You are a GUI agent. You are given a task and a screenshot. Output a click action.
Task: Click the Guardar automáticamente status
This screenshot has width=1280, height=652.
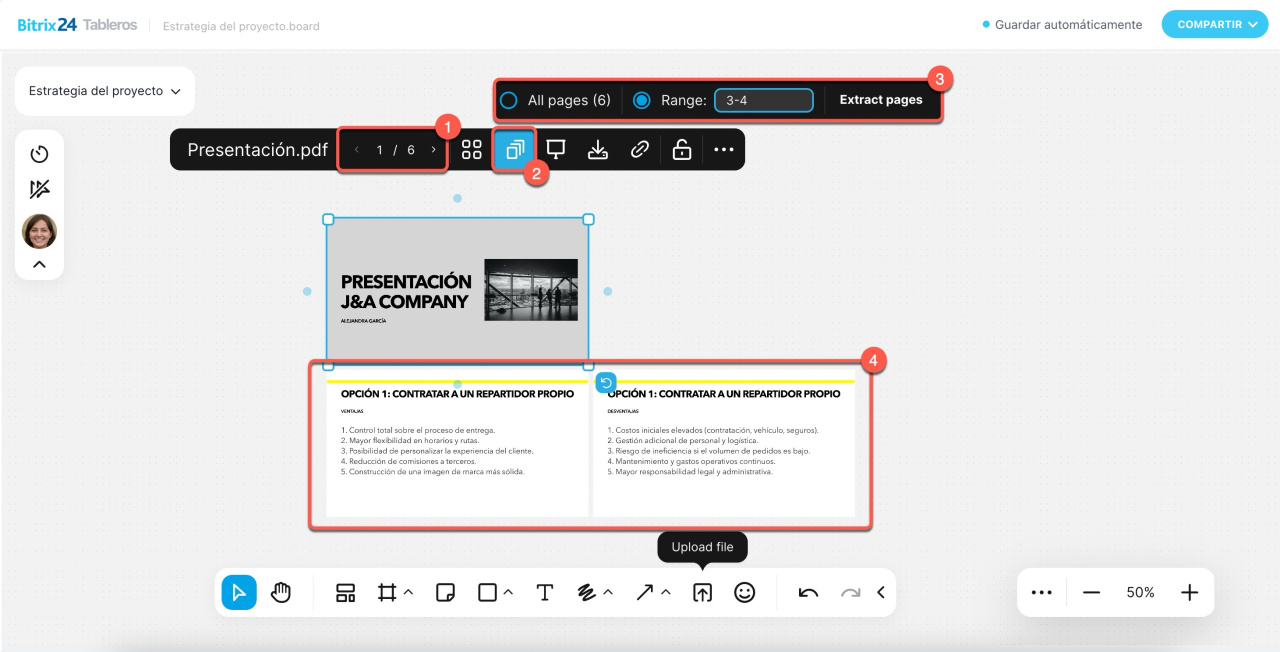[1062, 25]
